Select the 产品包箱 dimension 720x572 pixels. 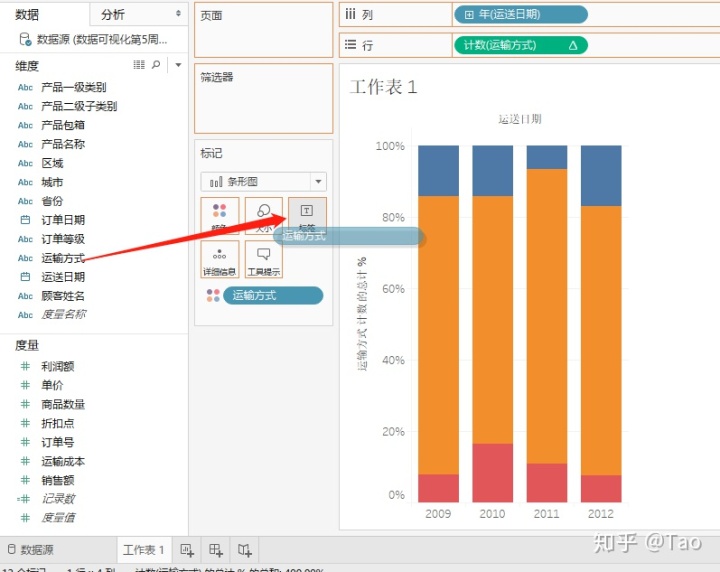click(x=63, y=125)
